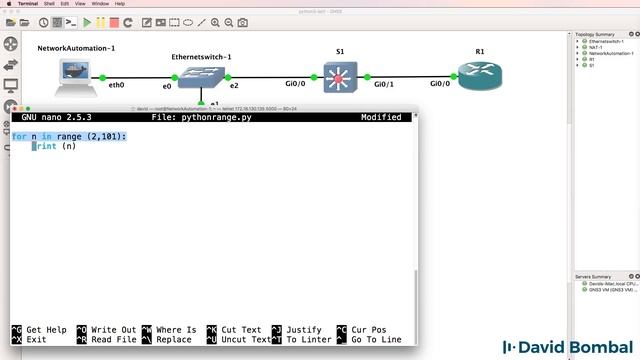Select the add note tool
This screenshot has width=640, height=360.
click(x=147, y=22)
